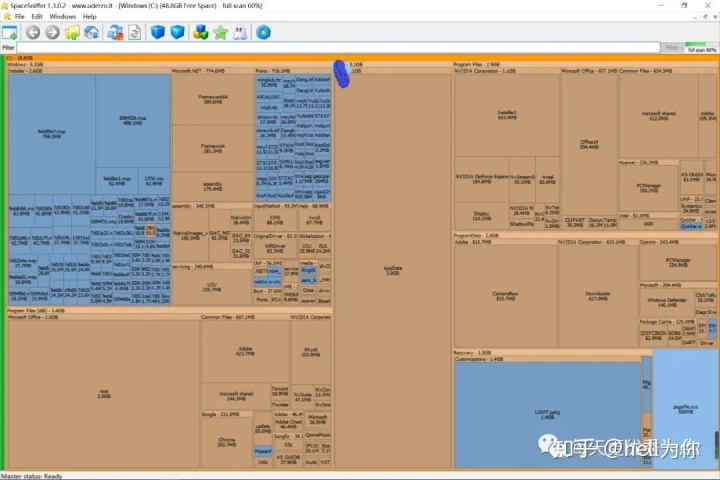Viewport: 720px width, 480px height.
Task: Select the microsoft shared 512.0MB block
Action: [658, 116]
